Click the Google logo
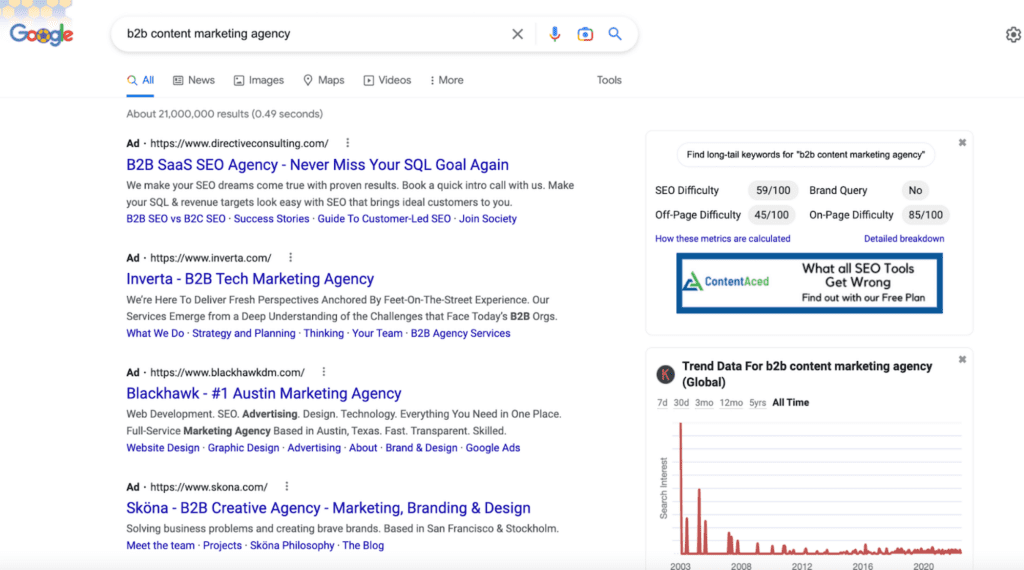Viewport: 1024px width, 570px height. 41,34
